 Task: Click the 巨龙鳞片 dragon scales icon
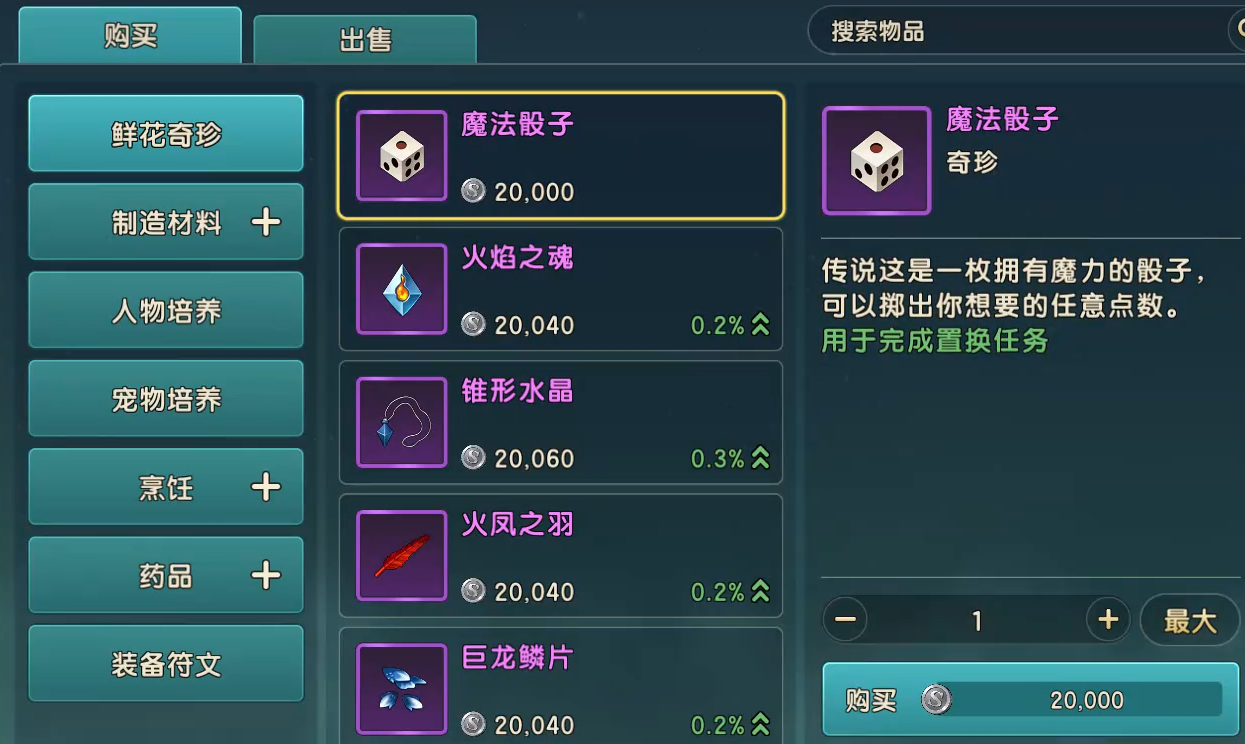tap(402, 689)
